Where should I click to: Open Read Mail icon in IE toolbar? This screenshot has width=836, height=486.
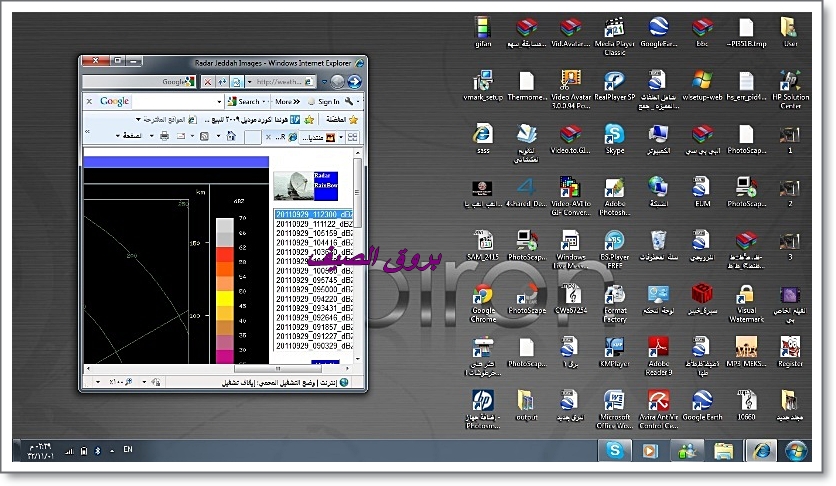coord(181,136)
